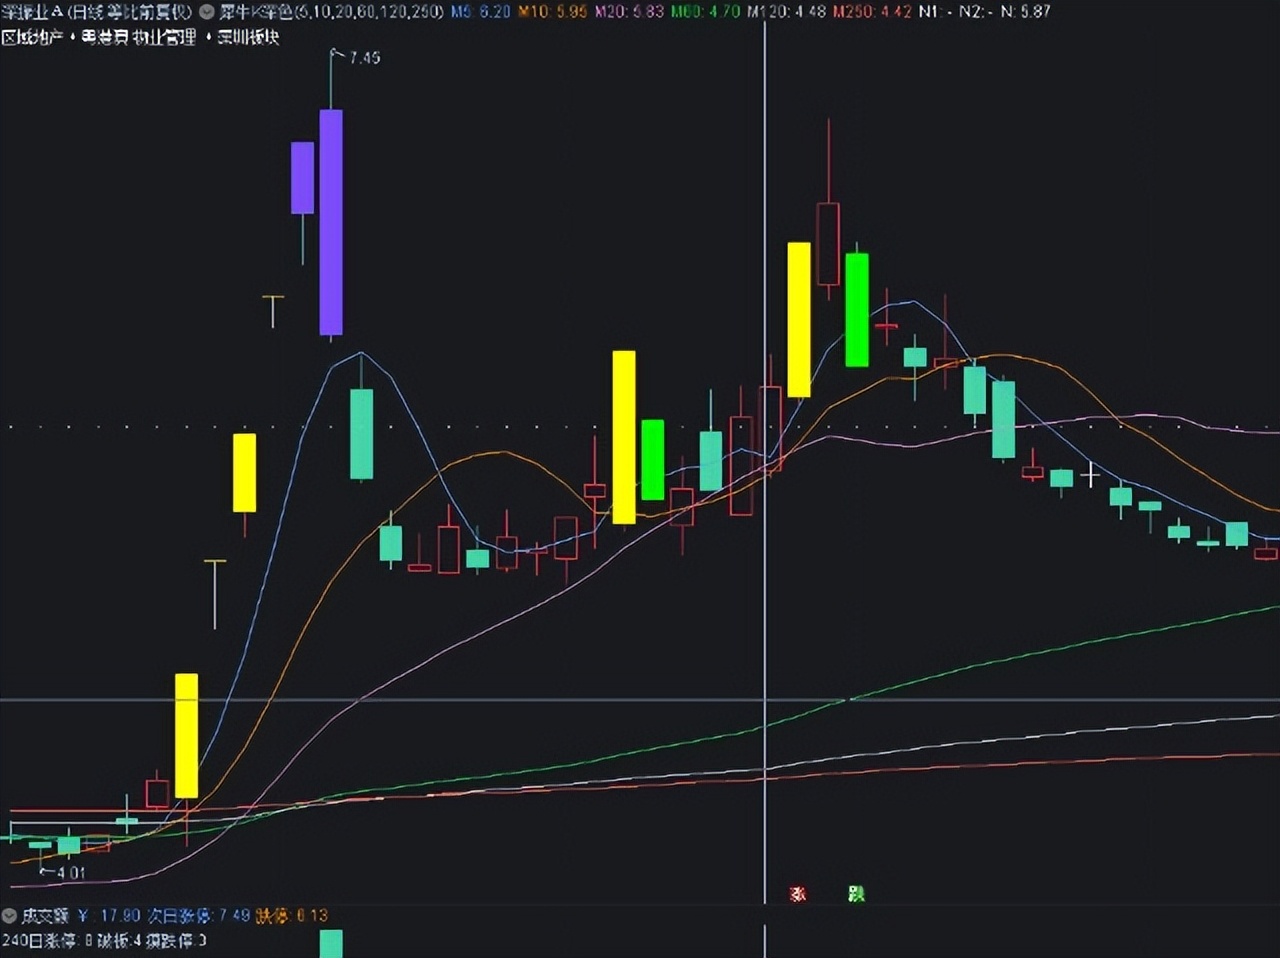Click the red M250 average label
The height and width of the screenshot is (958, 1280).
[x=872, y=12]
